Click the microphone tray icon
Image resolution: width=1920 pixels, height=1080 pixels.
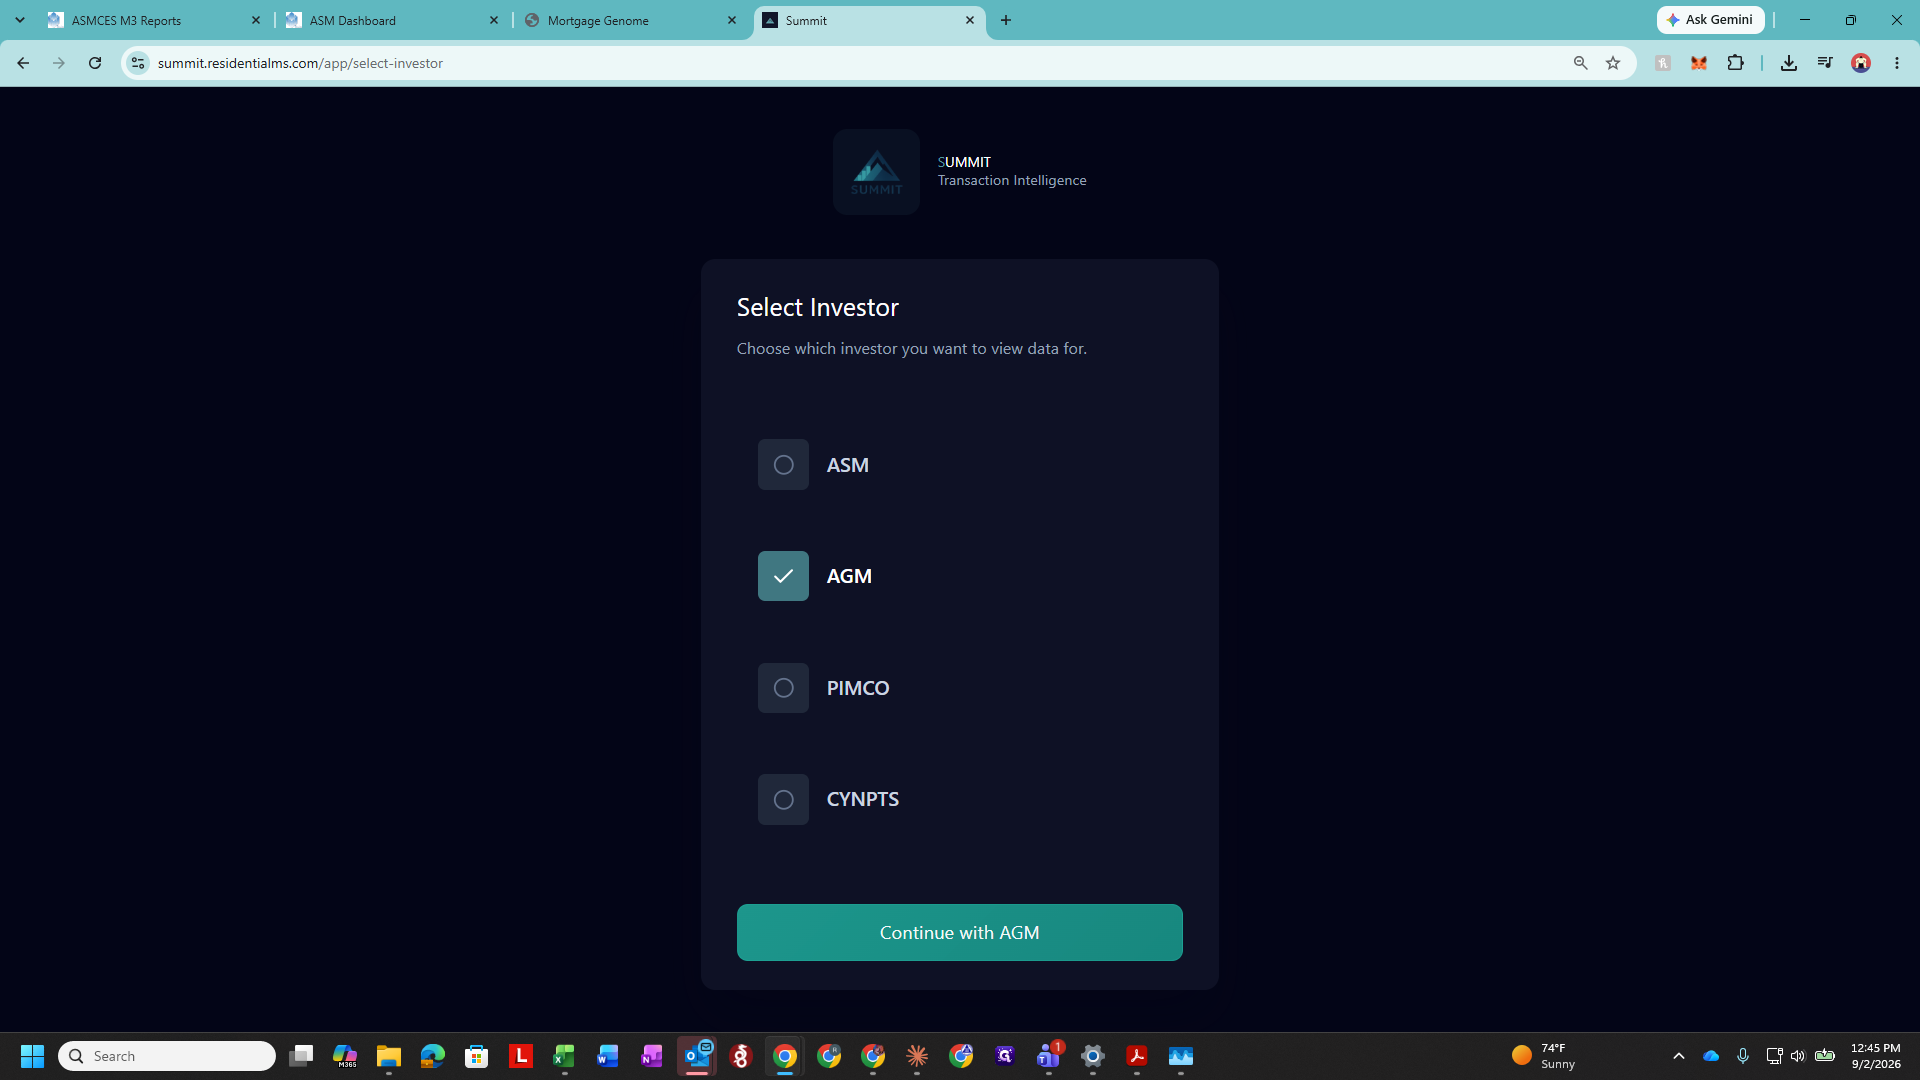pyautogui.click(x=1743, y=1056)
